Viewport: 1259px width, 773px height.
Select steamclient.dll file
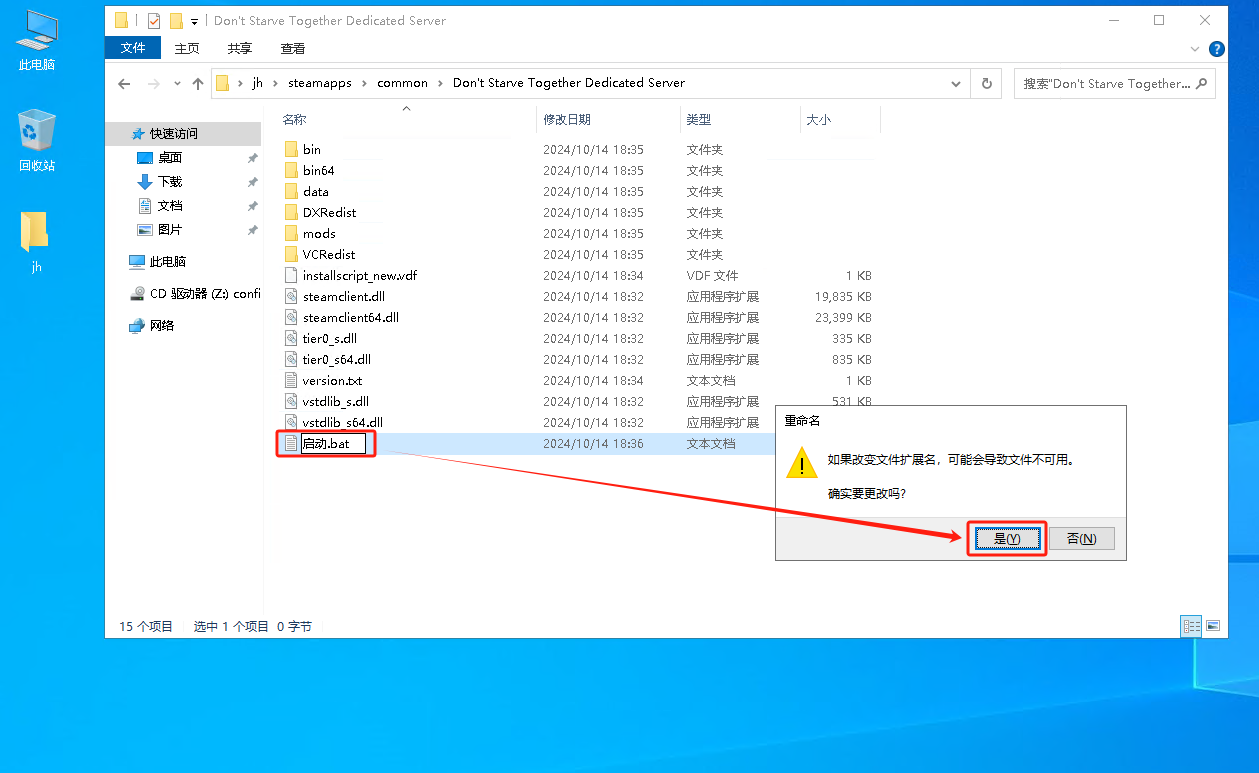click(334, 296)
